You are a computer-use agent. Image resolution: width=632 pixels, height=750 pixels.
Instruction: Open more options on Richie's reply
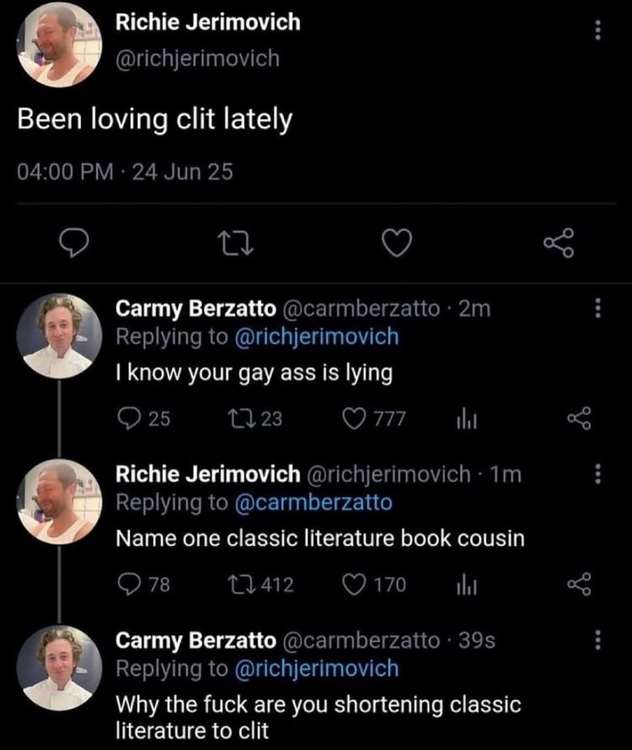(x=598, y=474)
